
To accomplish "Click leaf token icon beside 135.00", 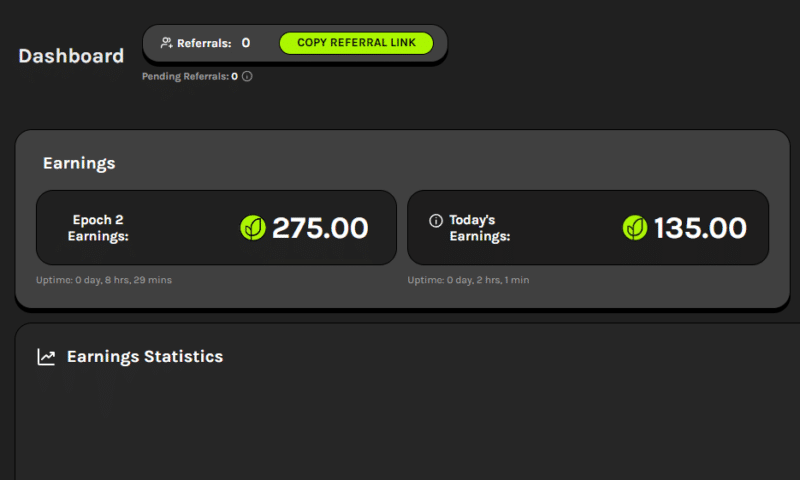I will 635,228.
